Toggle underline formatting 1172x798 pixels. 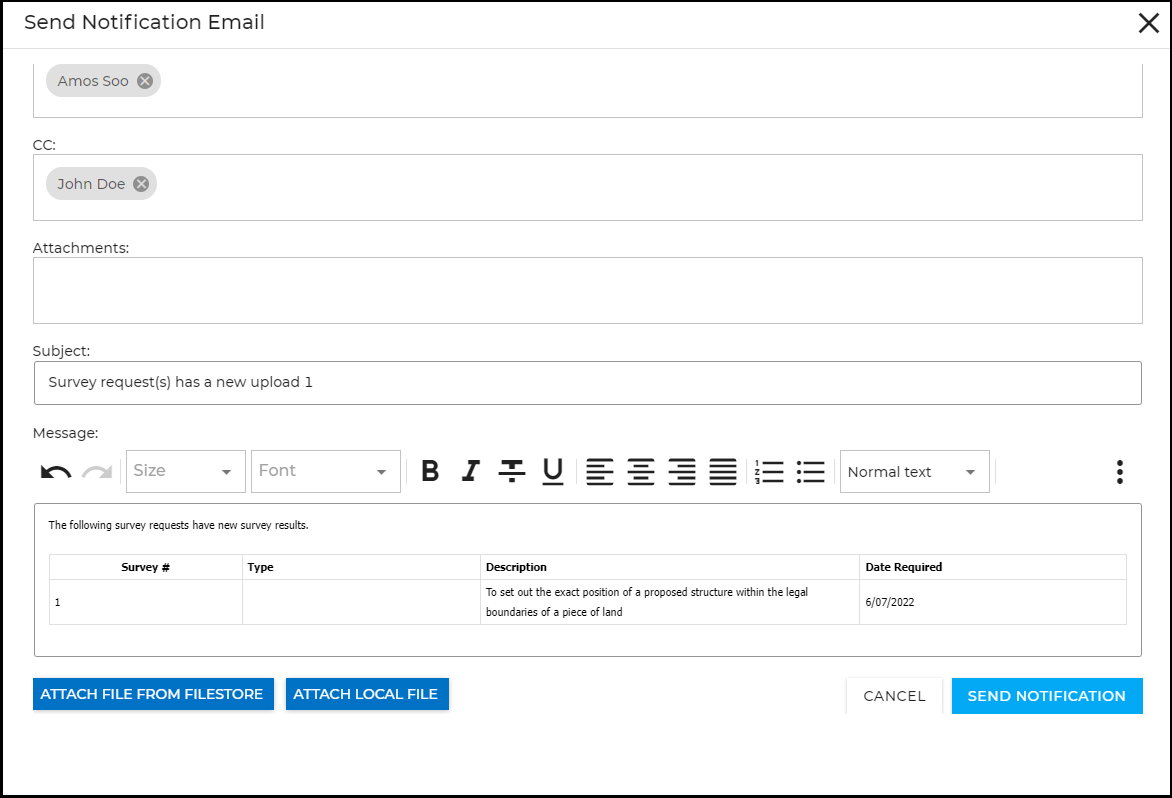(553, 471)
